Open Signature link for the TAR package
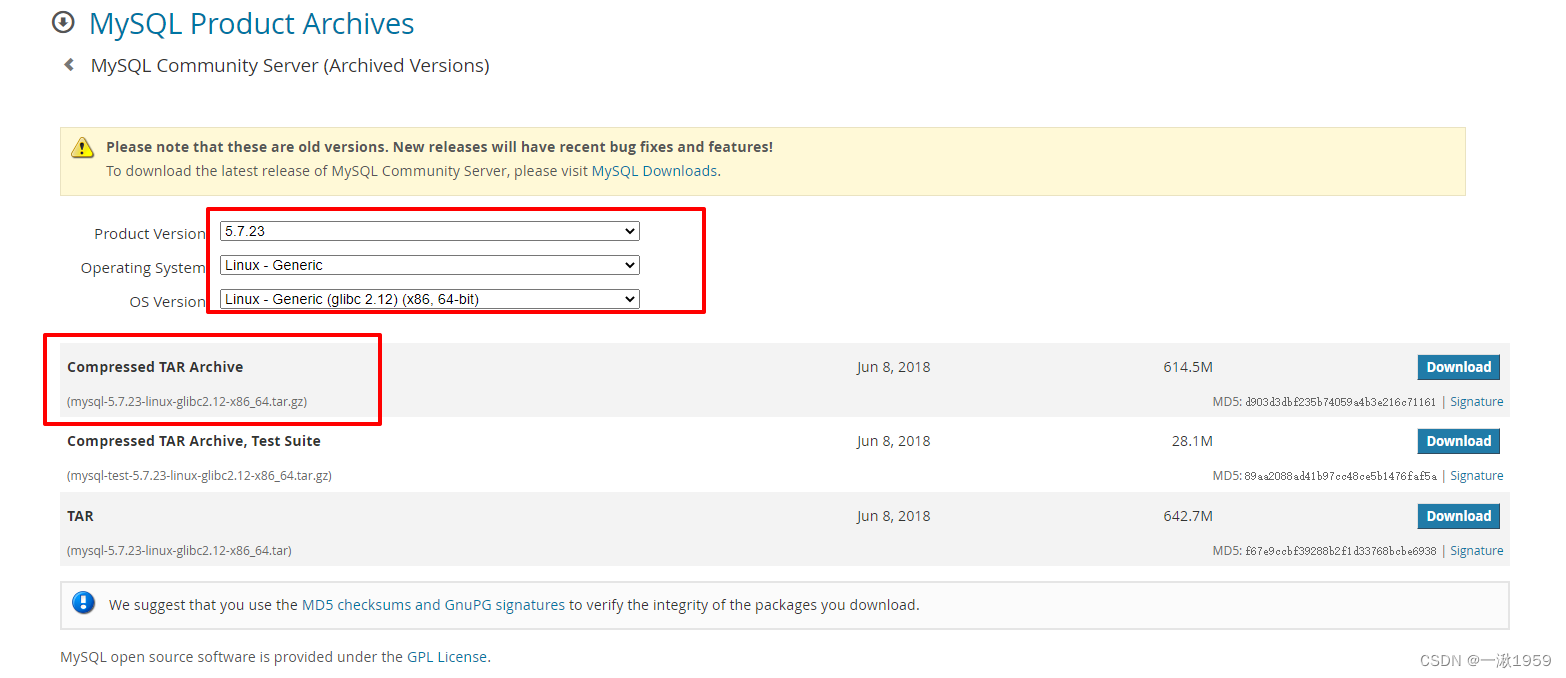 1476,551
